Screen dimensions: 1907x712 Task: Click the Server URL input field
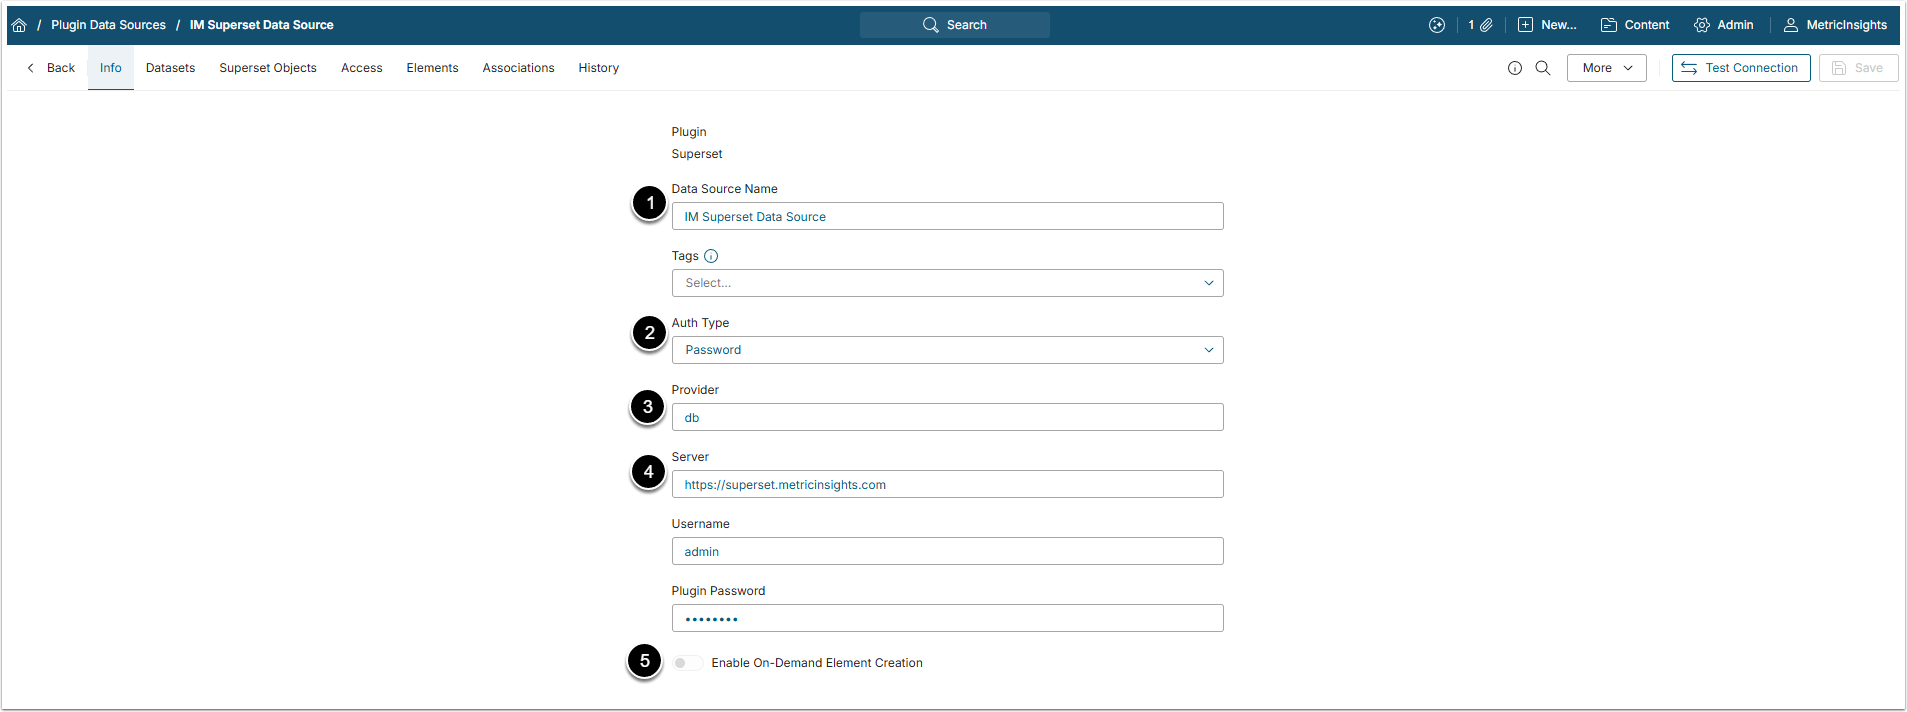(x=946, y=485)
